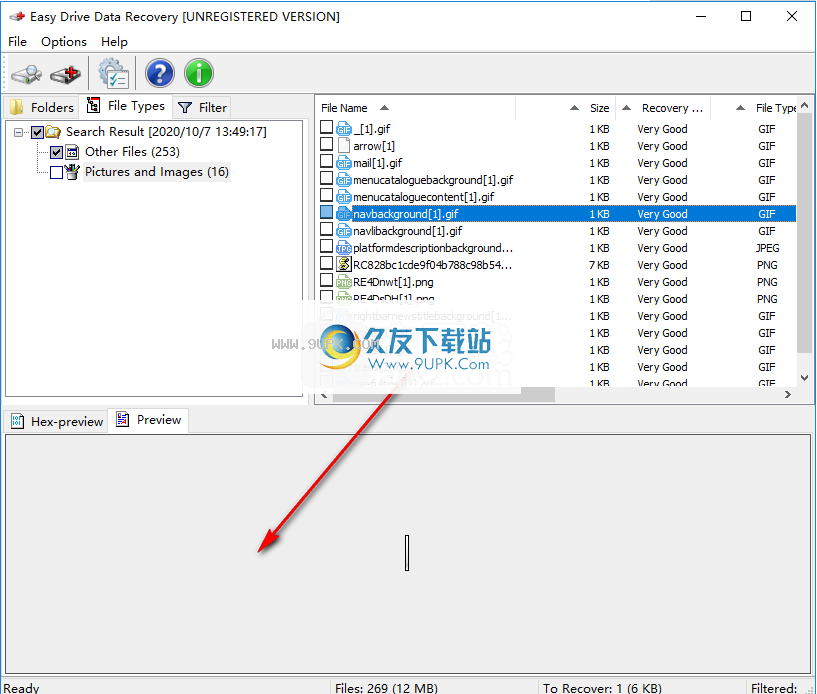Tick the checkbox for menucataloguebackground[1].gif

pos(327,179)
